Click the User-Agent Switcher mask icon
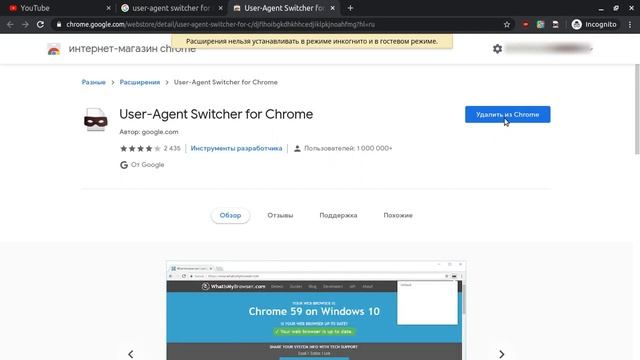 [96, 120]
